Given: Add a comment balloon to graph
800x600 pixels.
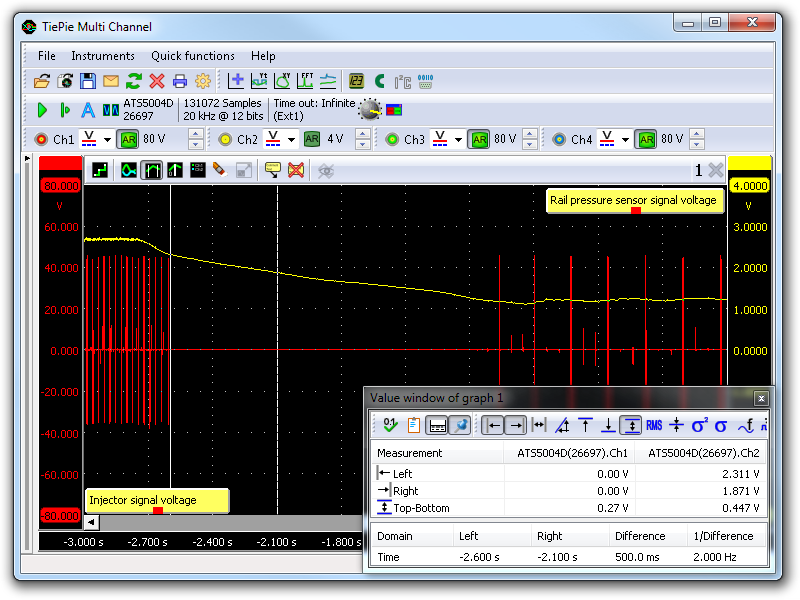Looking at the screenshot, I should click(x=273, y=170).
